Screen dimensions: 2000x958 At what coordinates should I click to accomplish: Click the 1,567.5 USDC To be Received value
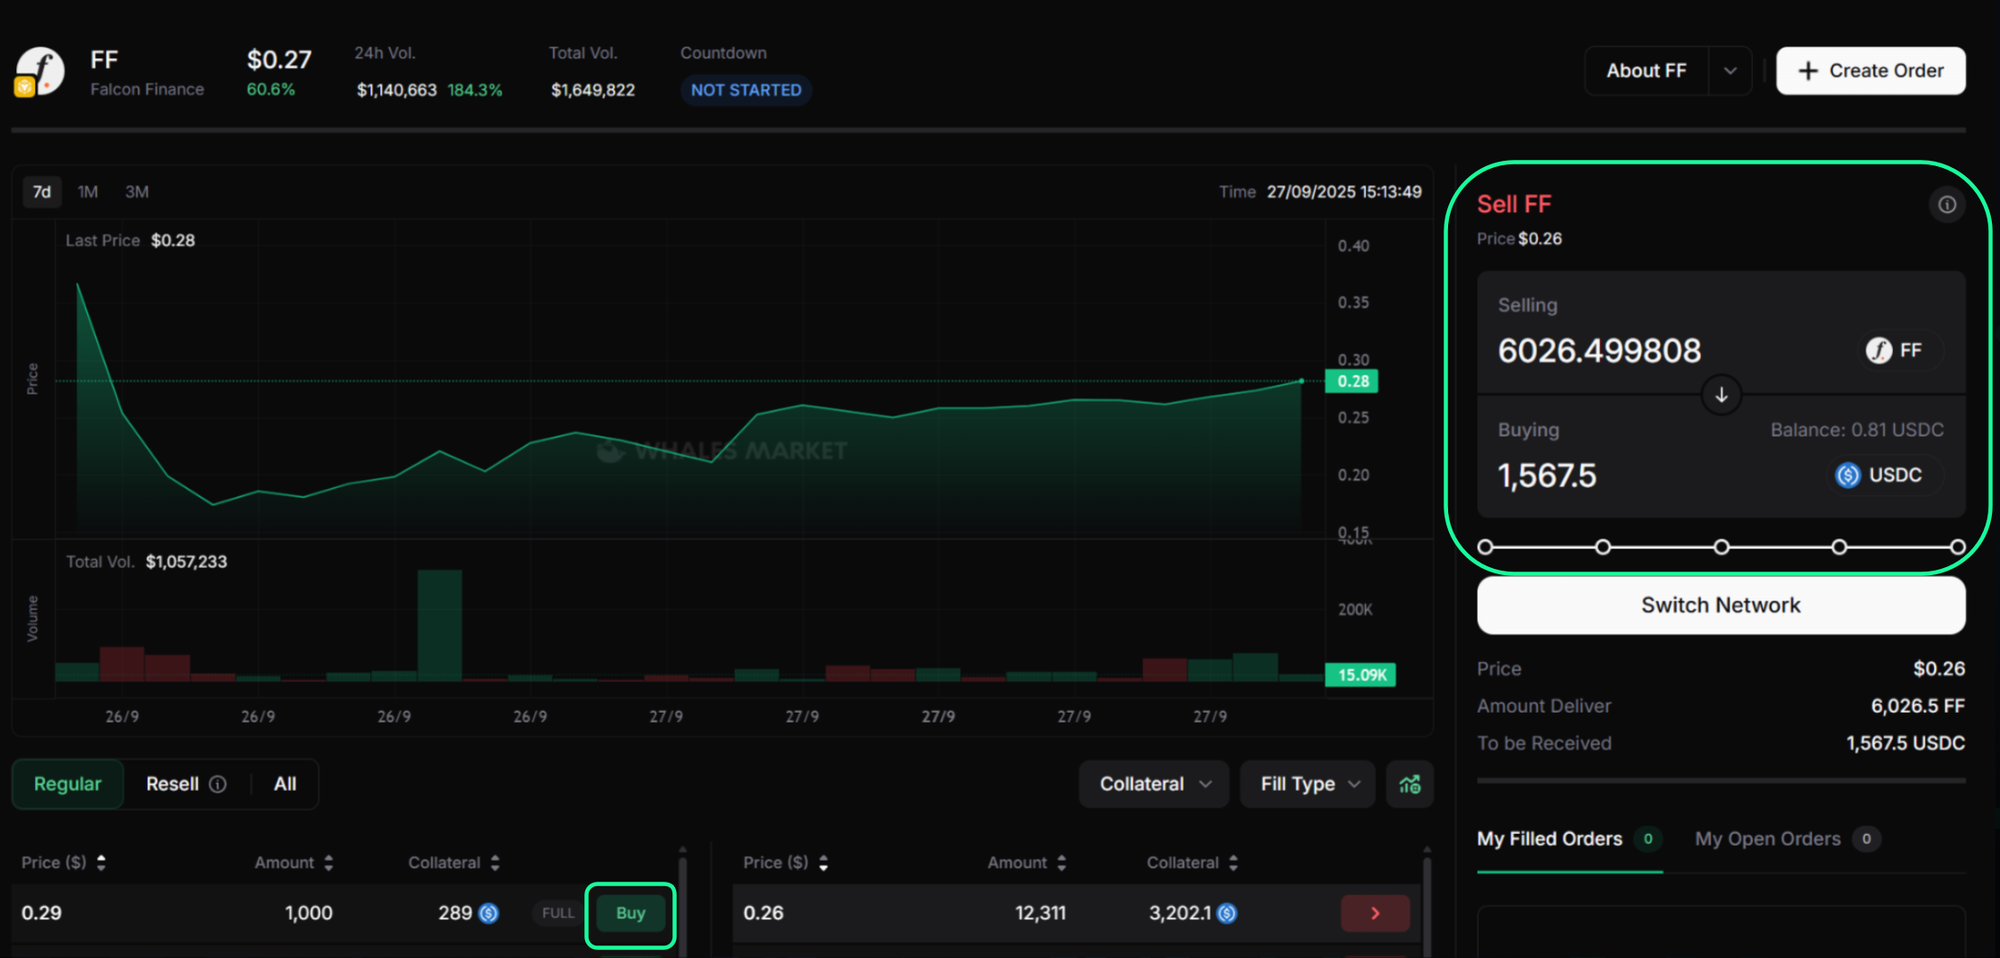click(1905, 743)
